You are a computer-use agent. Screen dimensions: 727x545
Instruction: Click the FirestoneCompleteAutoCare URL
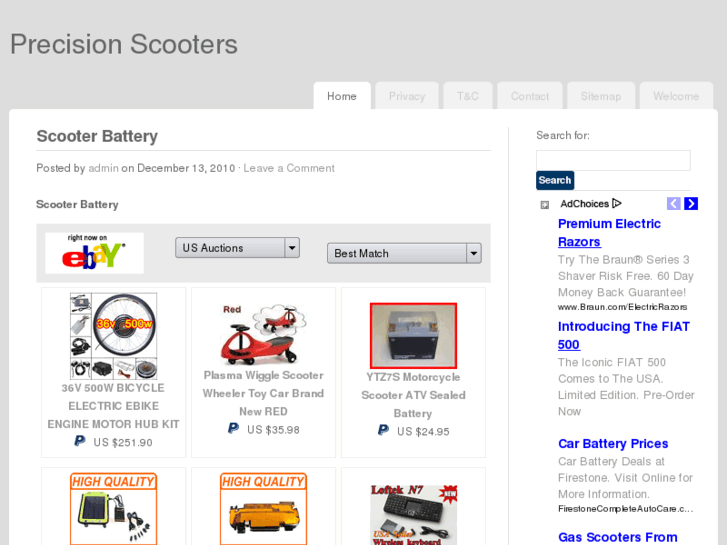[x=625, y=509]
